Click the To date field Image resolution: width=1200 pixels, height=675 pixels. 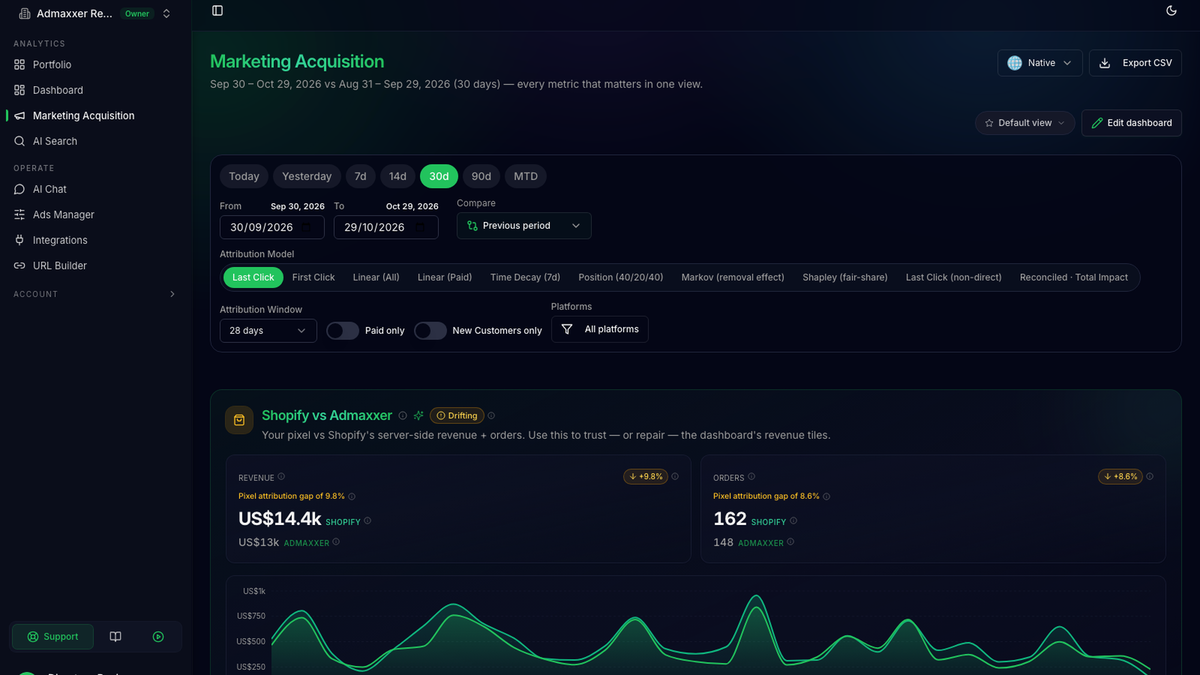386,227
